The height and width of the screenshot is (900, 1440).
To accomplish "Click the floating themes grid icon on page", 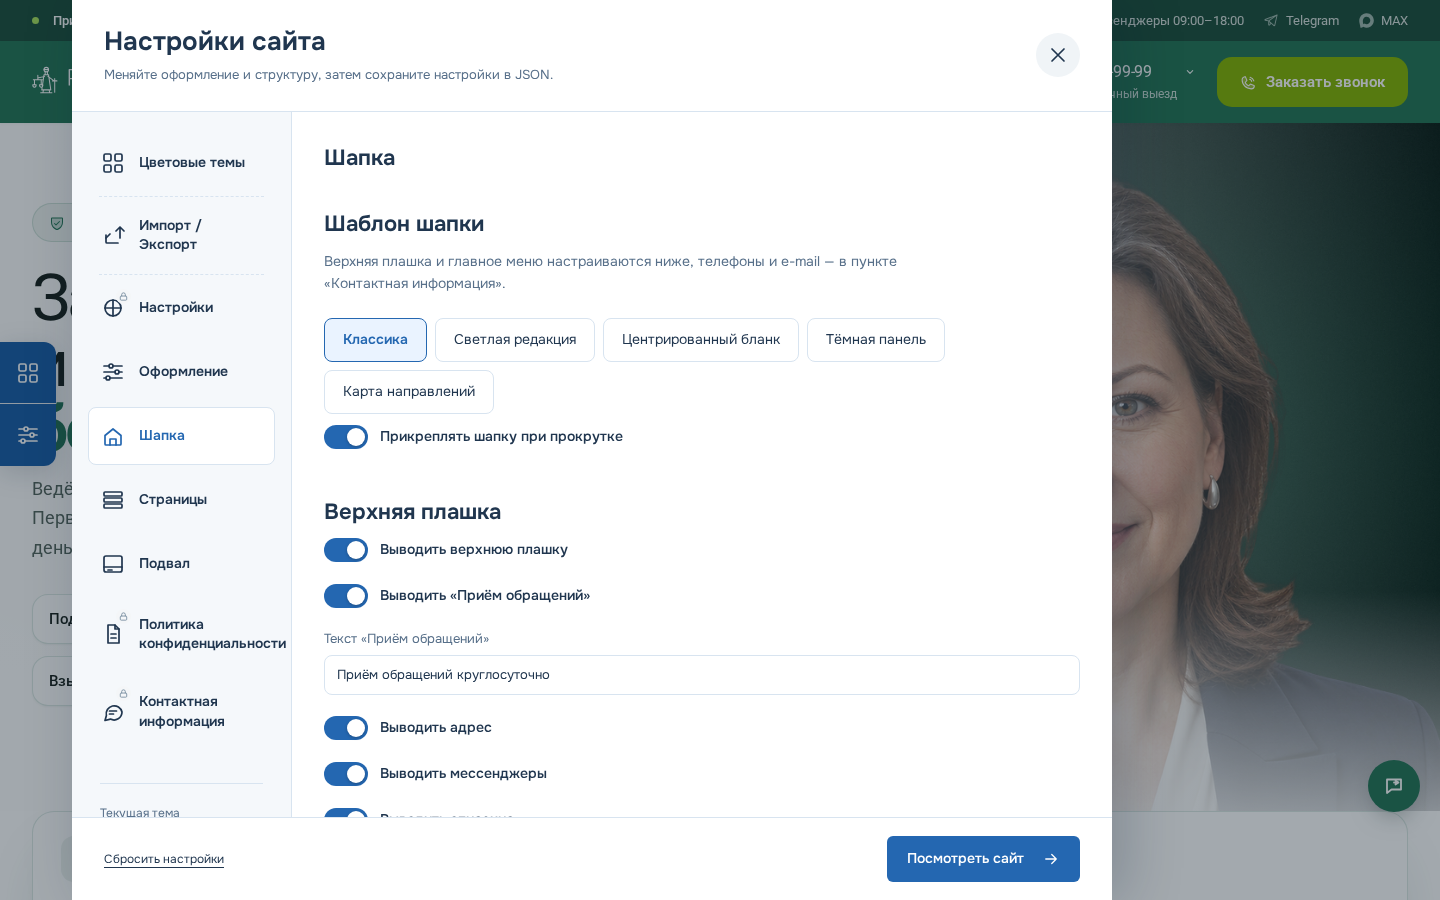I will pyautogui.click(x=28, y=373).
